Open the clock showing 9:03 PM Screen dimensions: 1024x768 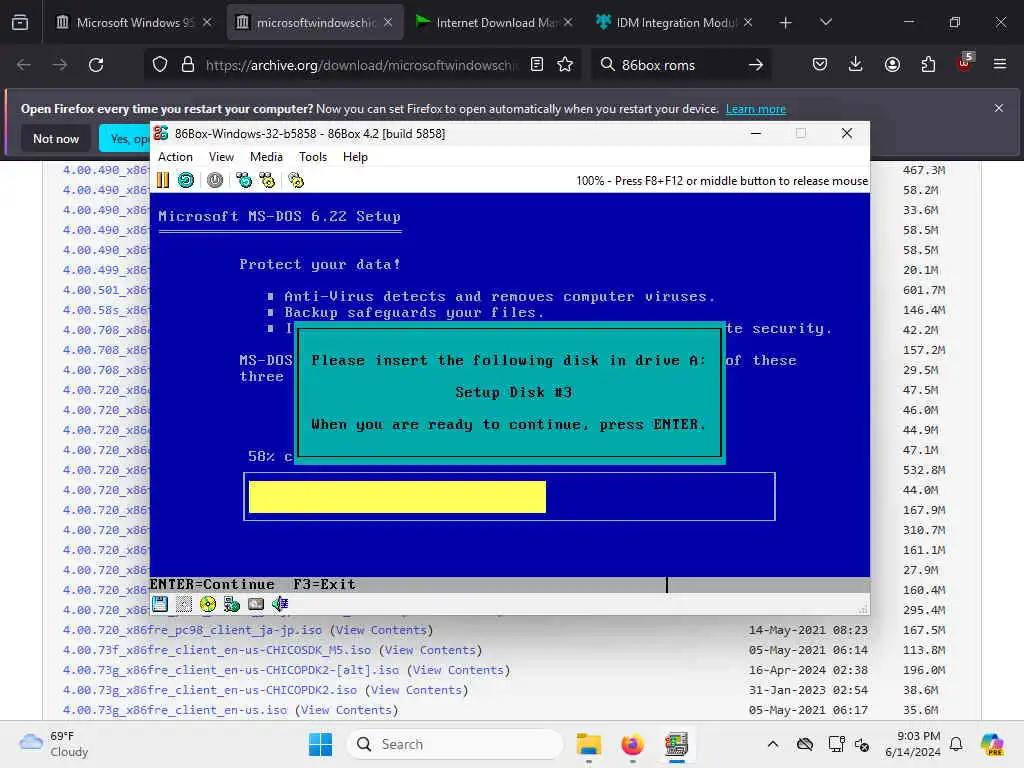tap(913, 744)
